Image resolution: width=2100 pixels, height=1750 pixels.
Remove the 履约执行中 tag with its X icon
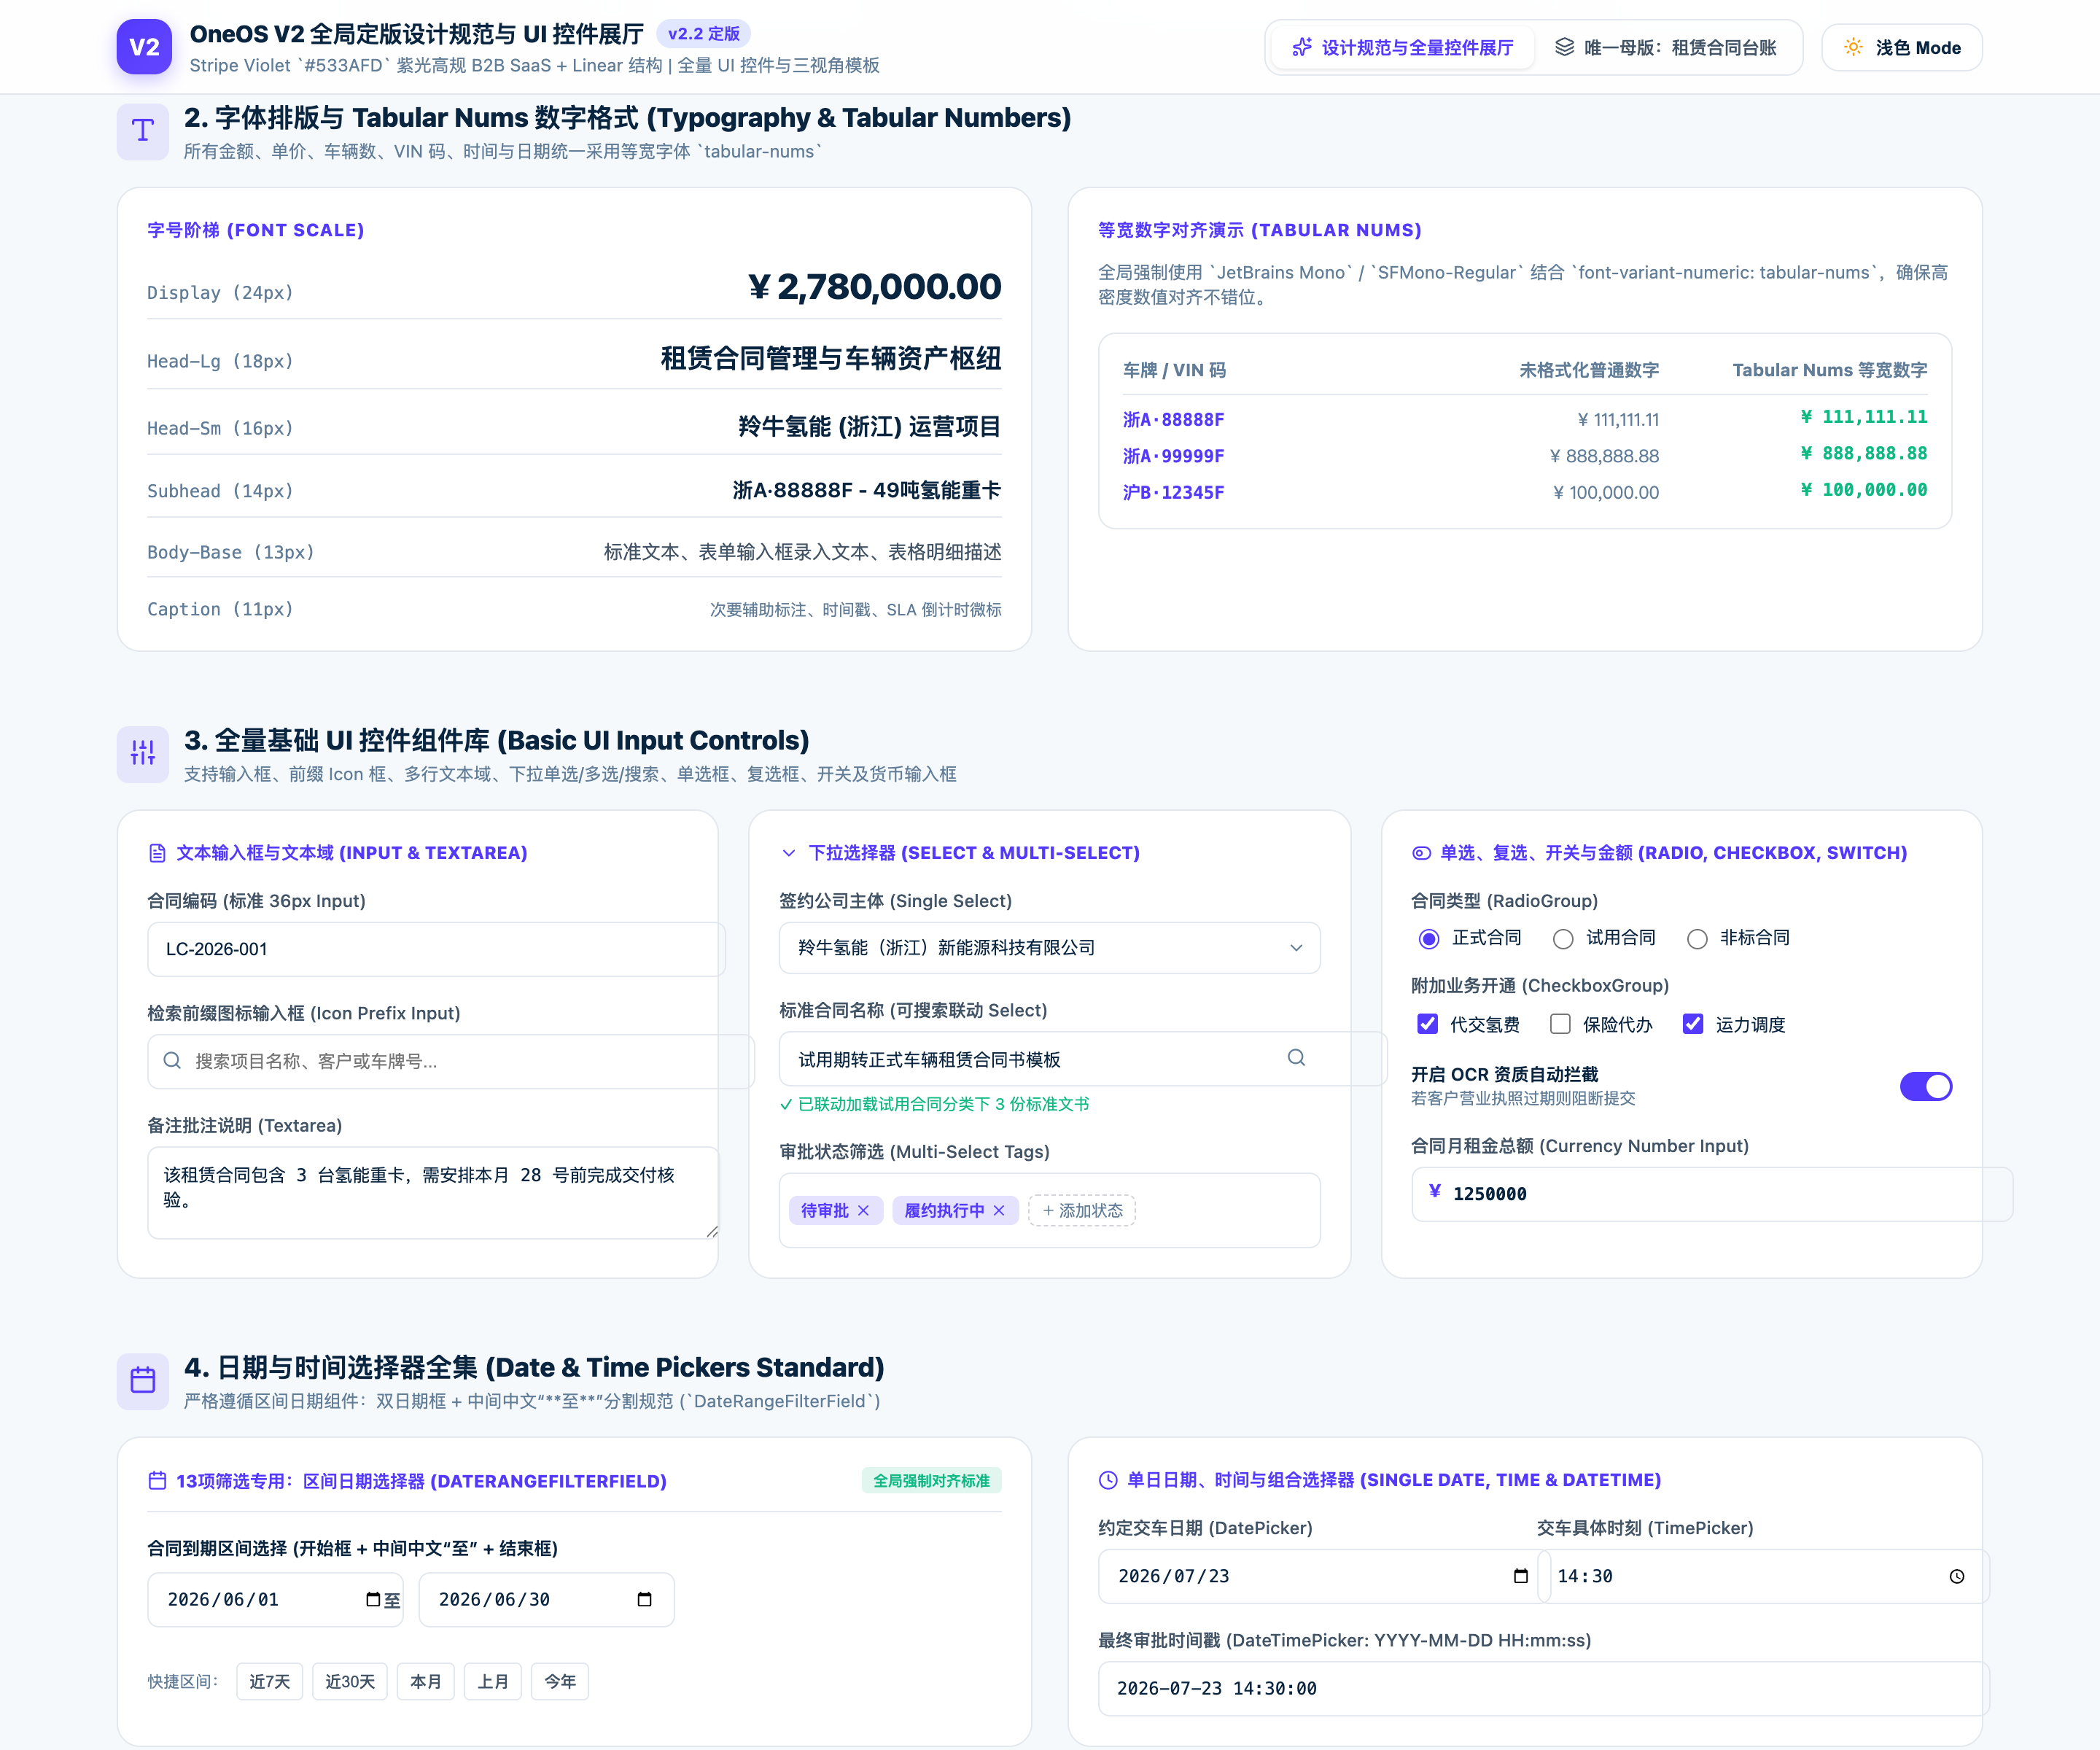click(x=998, y=1210)
